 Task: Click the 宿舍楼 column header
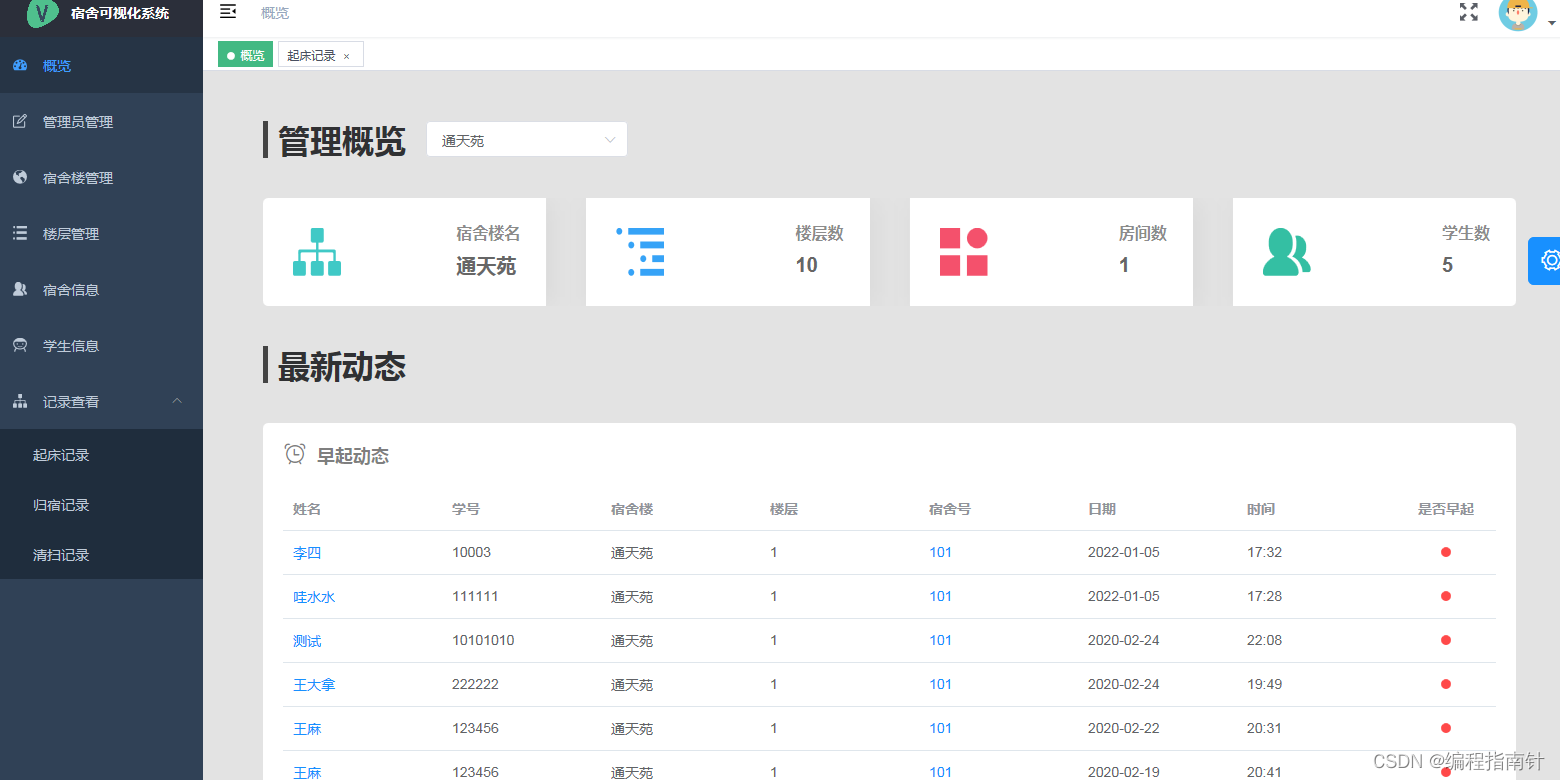[632, 509]
